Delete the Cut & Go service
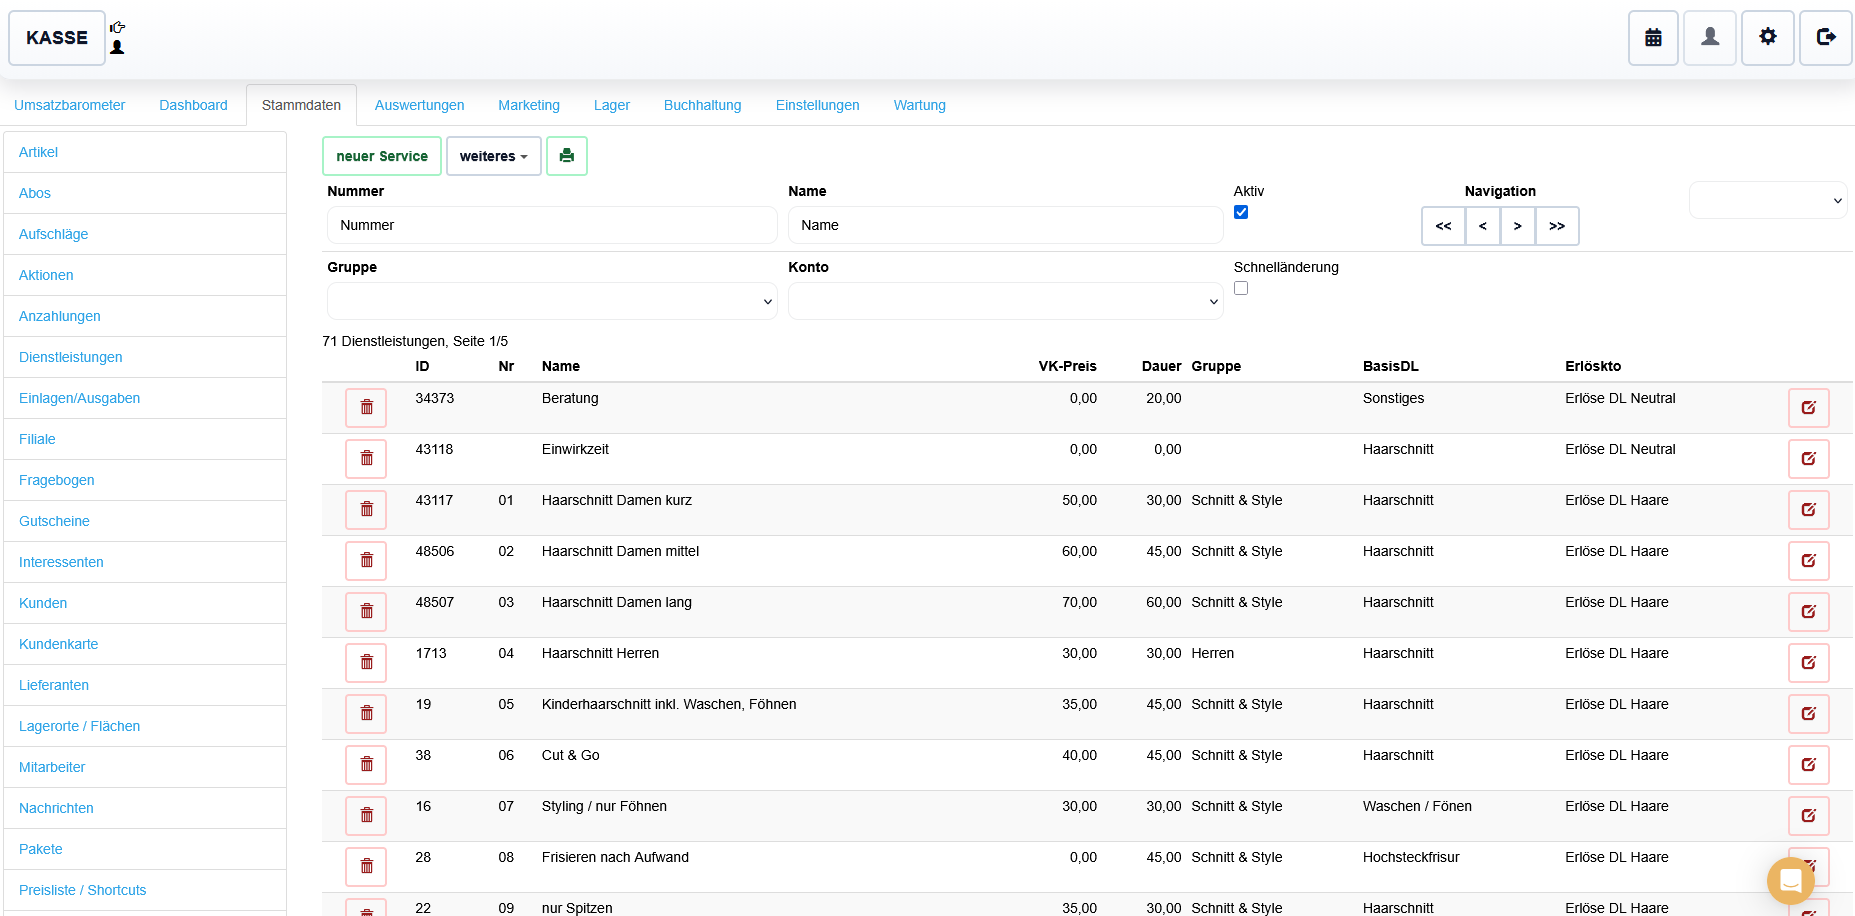This screenshot has width=1855, height=916. pyautogui.click(x=366, y=765)
